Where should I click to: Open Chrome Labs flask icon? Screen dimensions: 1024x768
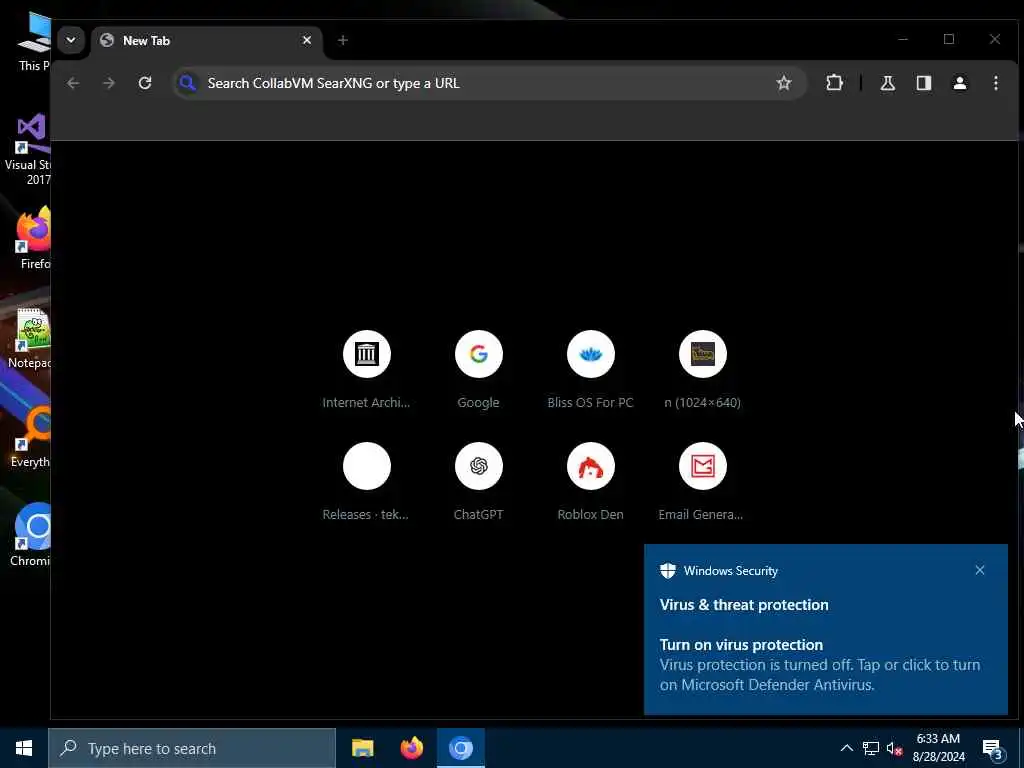click(x=888, y=83)
